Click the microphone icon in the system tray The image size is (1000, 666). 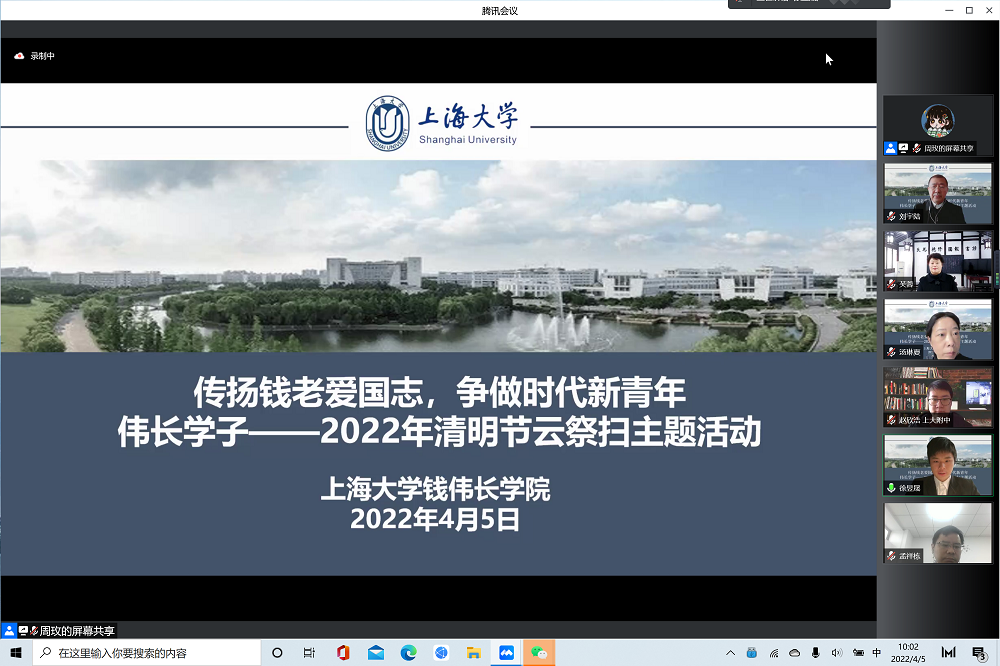pyautogui.click(x=817, y=652)
